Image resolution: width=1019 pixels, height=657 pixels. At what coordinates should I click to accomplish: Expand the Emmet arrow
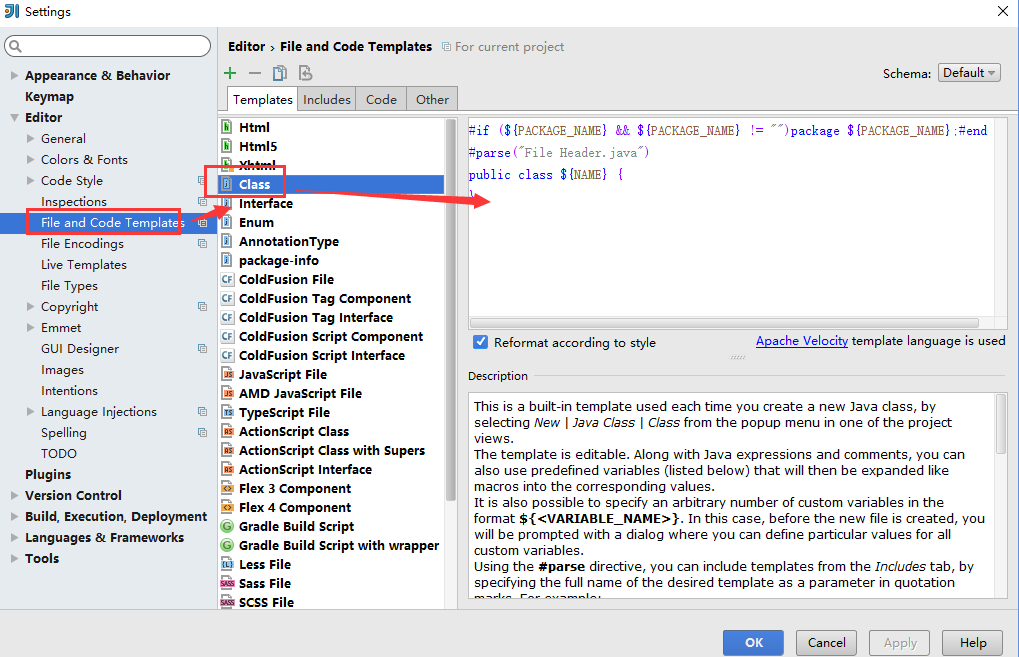click(x=31, y=328)
